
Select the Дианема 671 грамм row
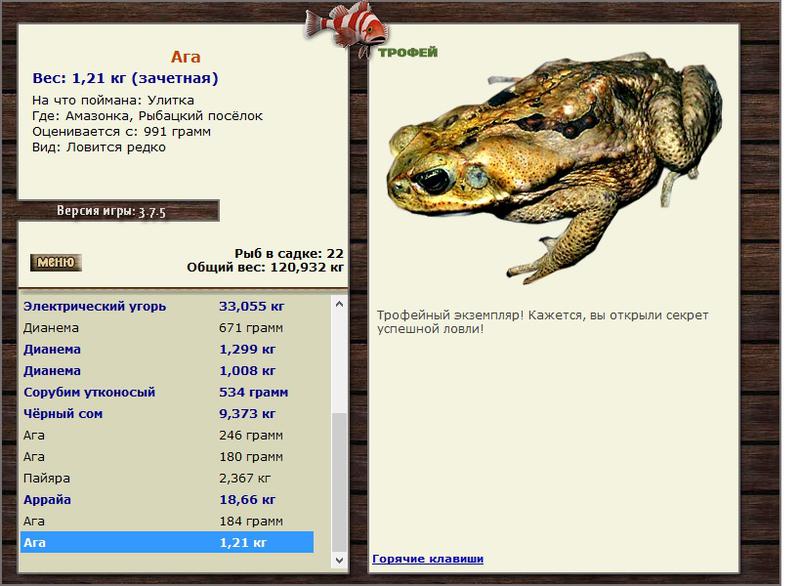(x=167, y=328)
